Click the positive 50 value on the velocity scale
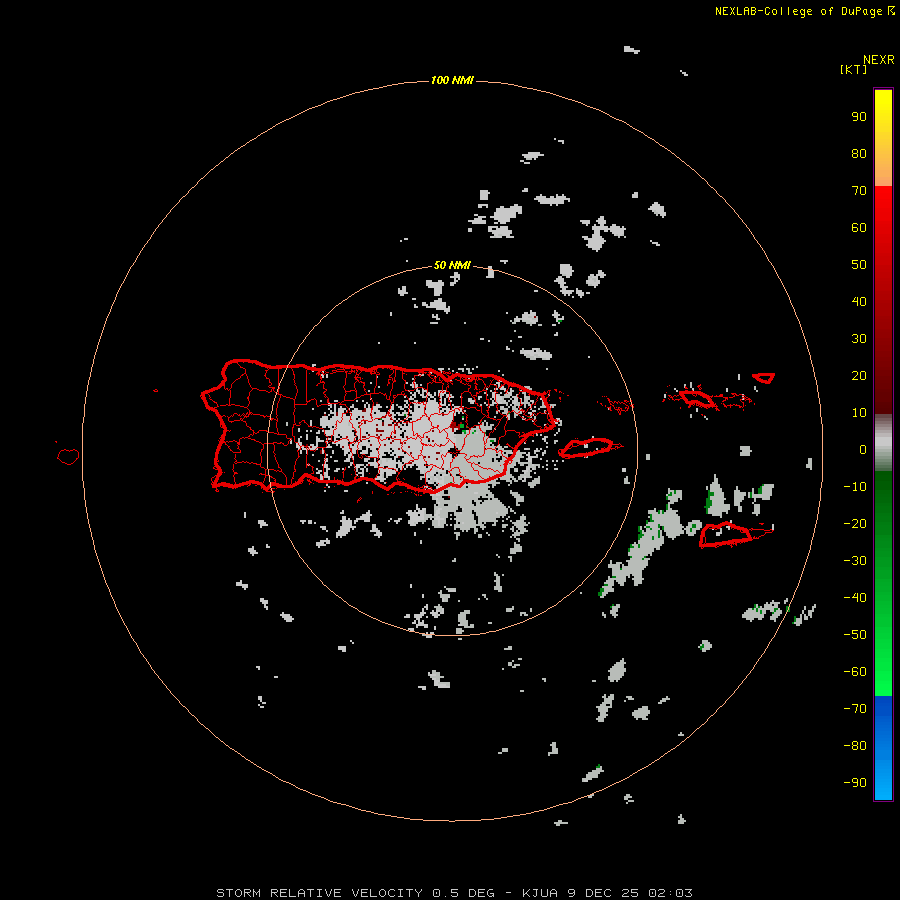The image size is (900, 900). click(x=859, y=265)
